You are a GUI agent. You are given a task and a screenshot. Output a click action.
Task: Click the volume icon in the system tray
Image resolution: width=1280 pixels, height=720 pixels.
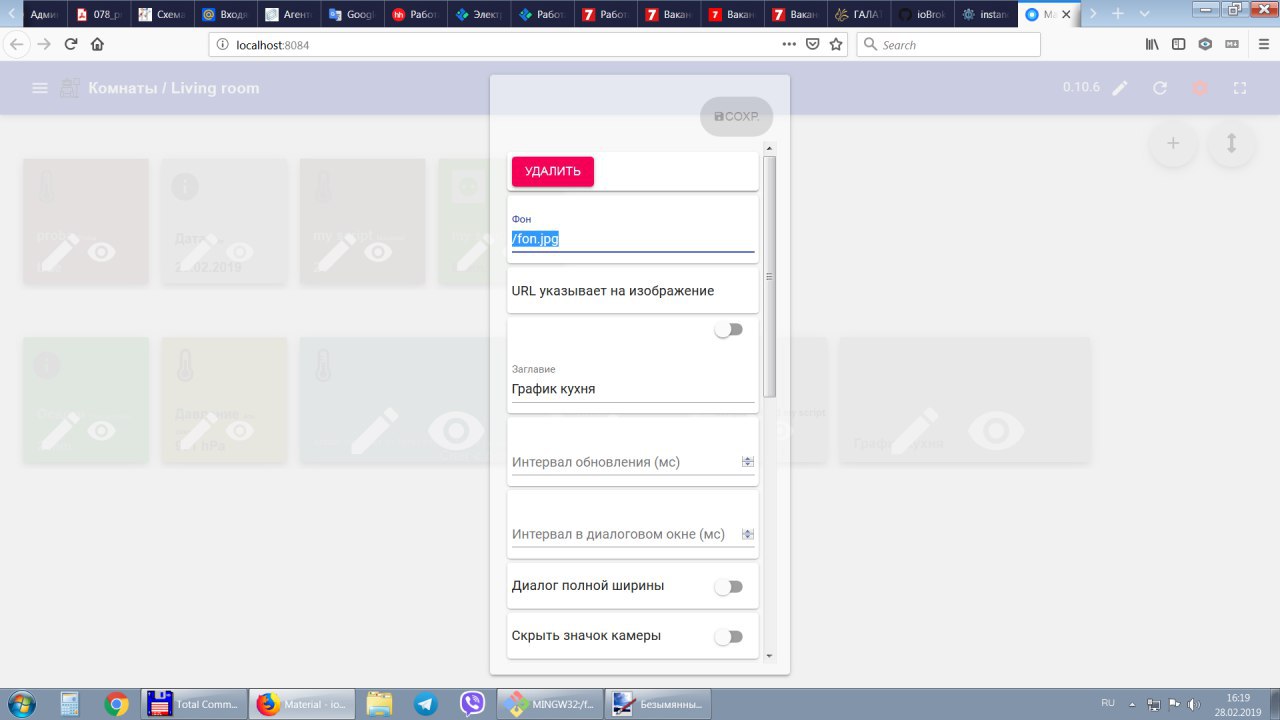point(1195,703)
